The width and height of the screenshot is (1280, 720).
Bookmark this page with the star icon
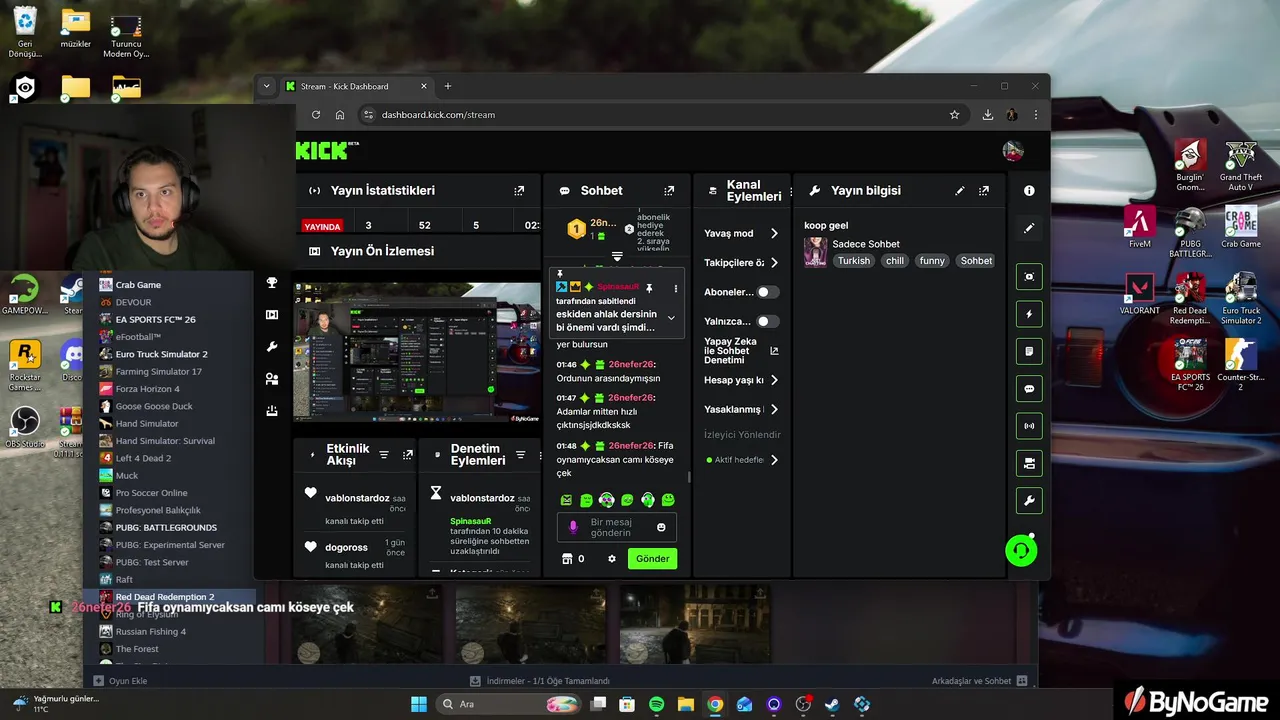[954, 114]
